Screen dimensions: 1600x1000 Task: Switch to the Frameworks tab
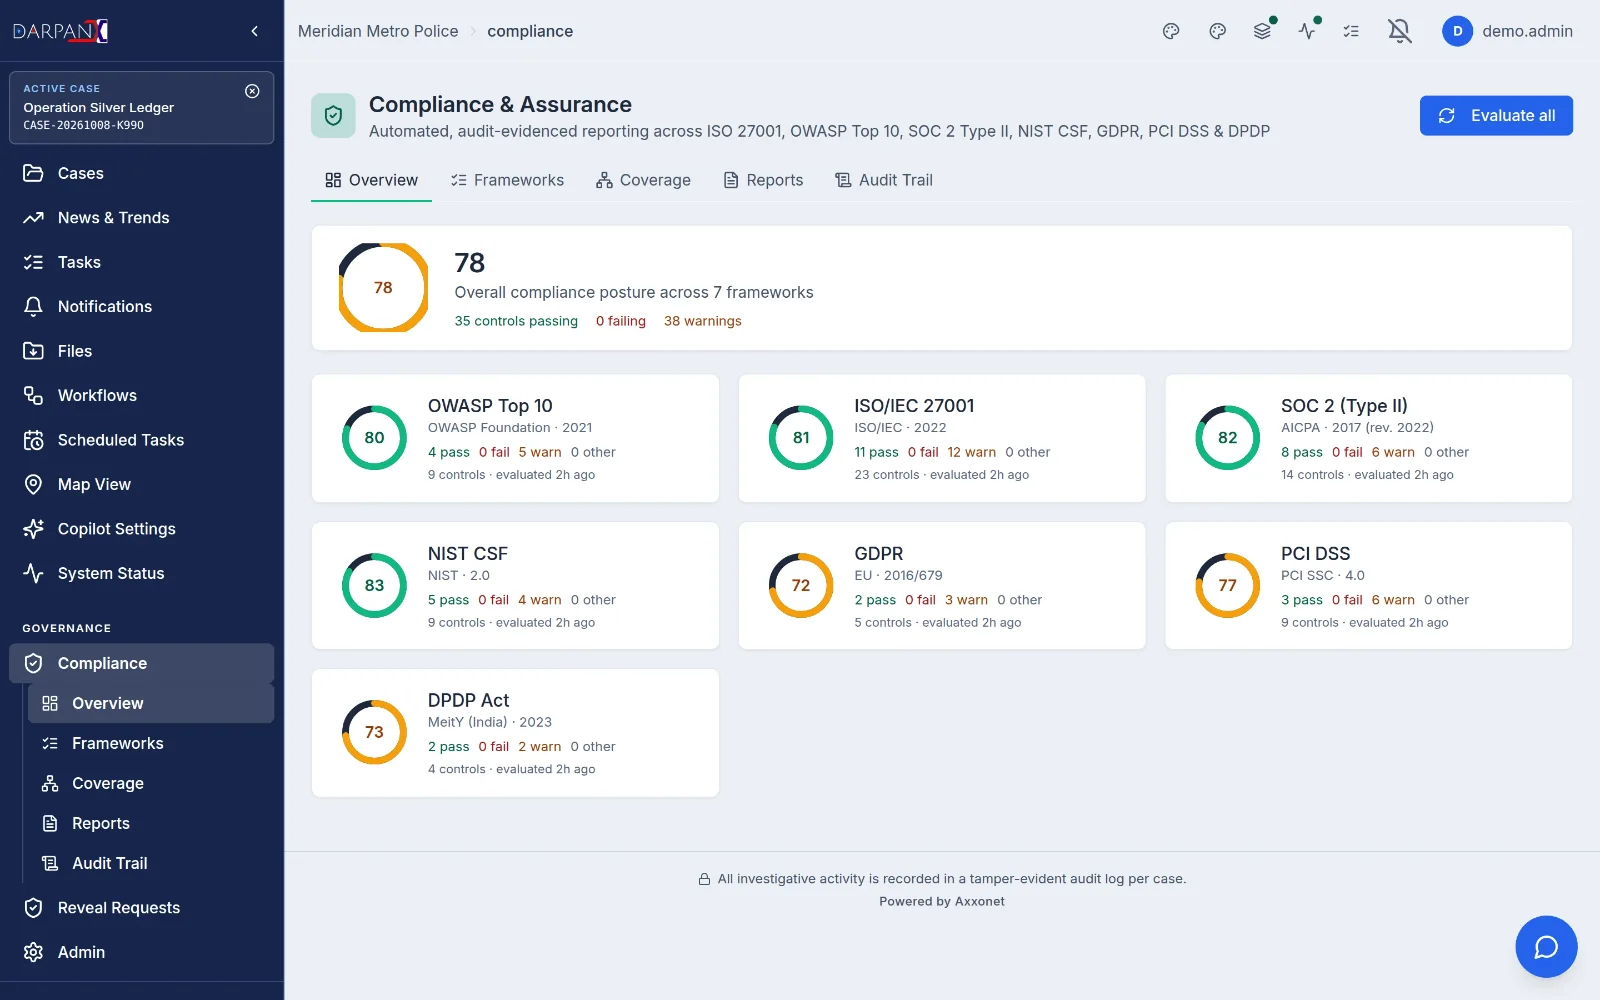coord(507,180)
